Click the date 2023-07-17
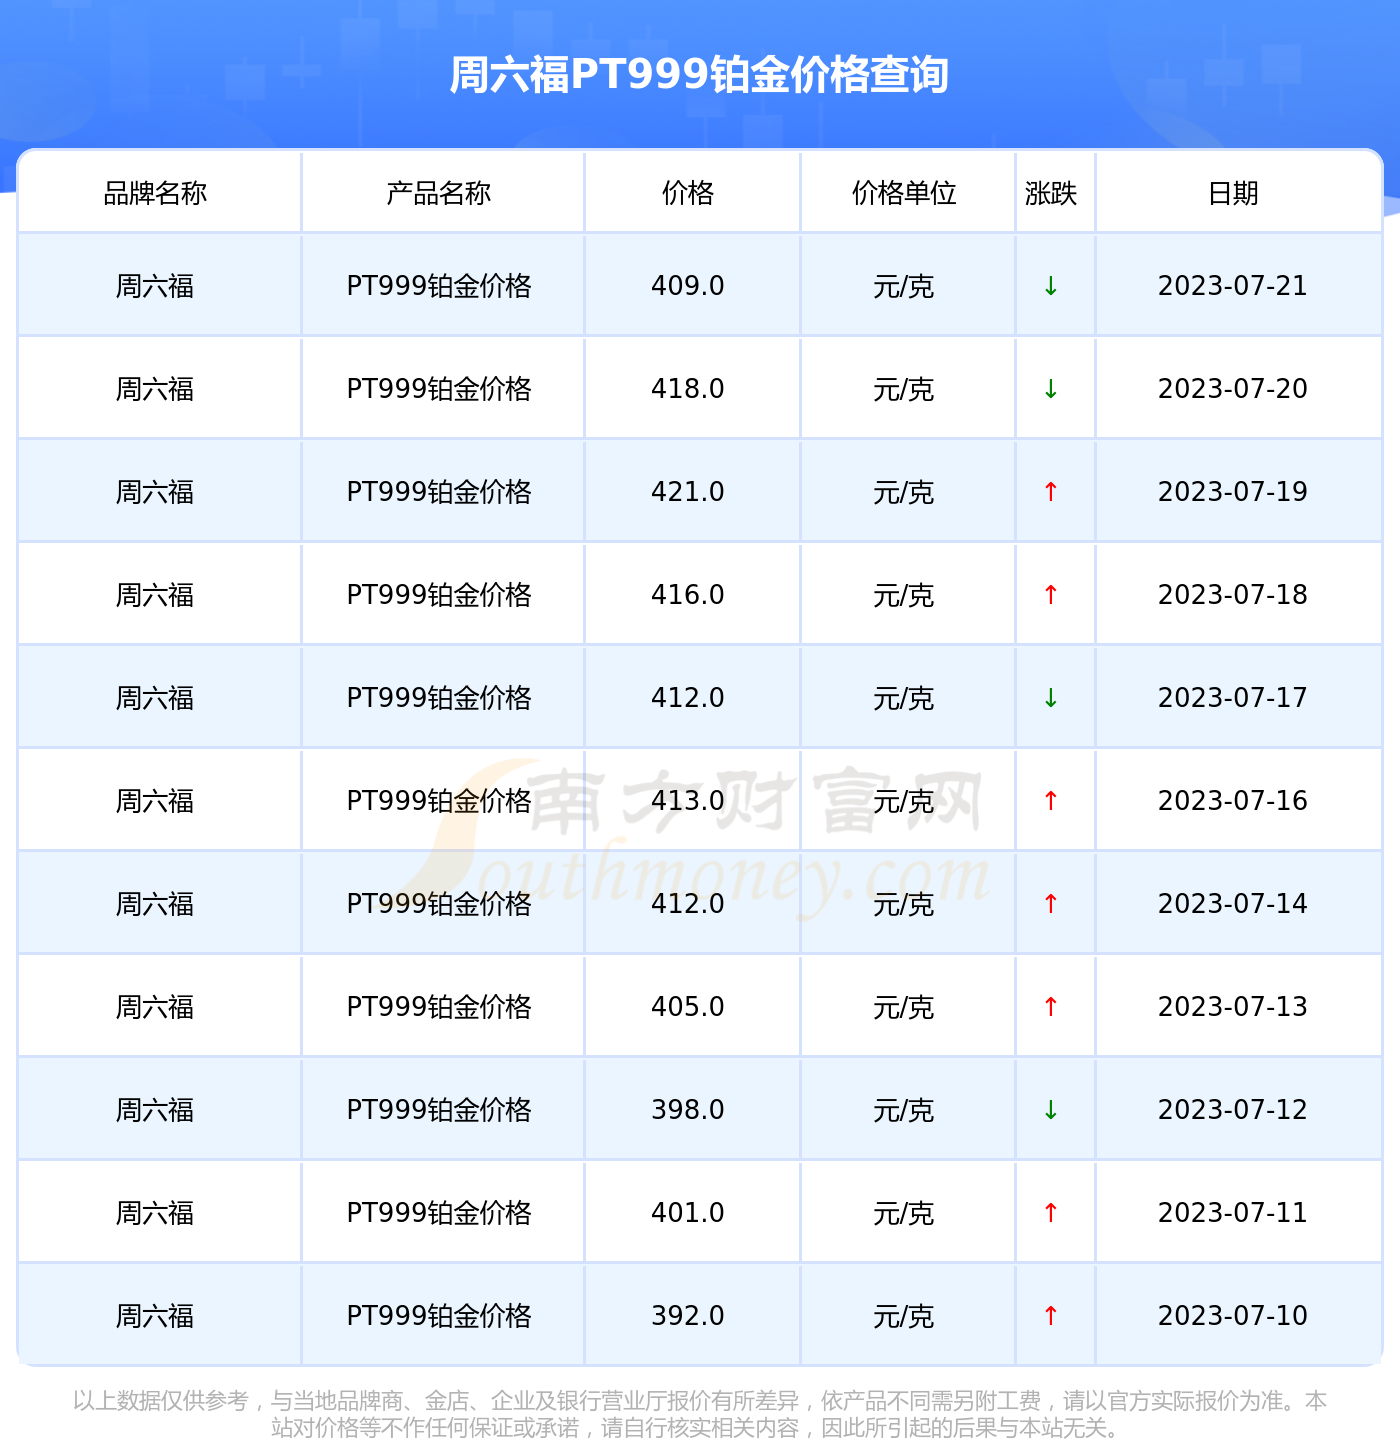 (1233, 698)
